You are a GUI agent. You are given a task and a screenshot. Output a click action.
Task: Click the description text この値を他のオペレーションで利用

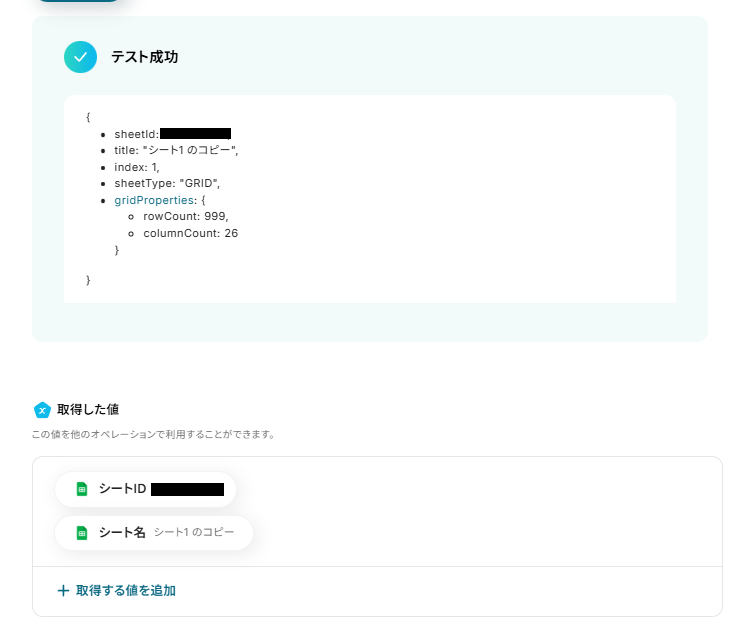[x=153, y=434]
